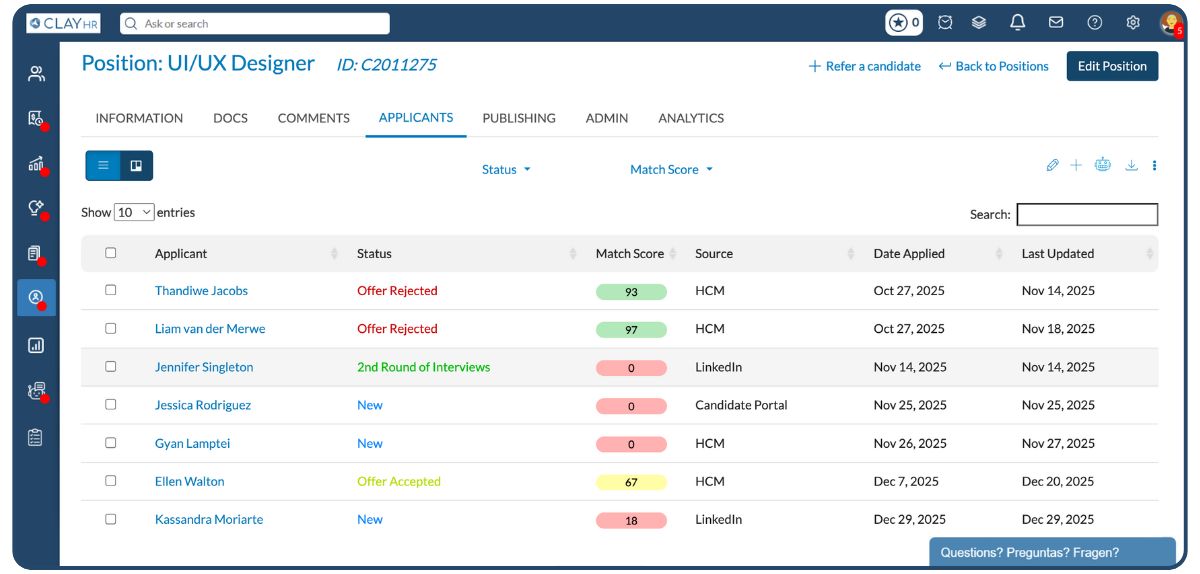1200x574 pixels.
Task: Click the plus add applicant icon
Action: click(x=1076, y=165)
